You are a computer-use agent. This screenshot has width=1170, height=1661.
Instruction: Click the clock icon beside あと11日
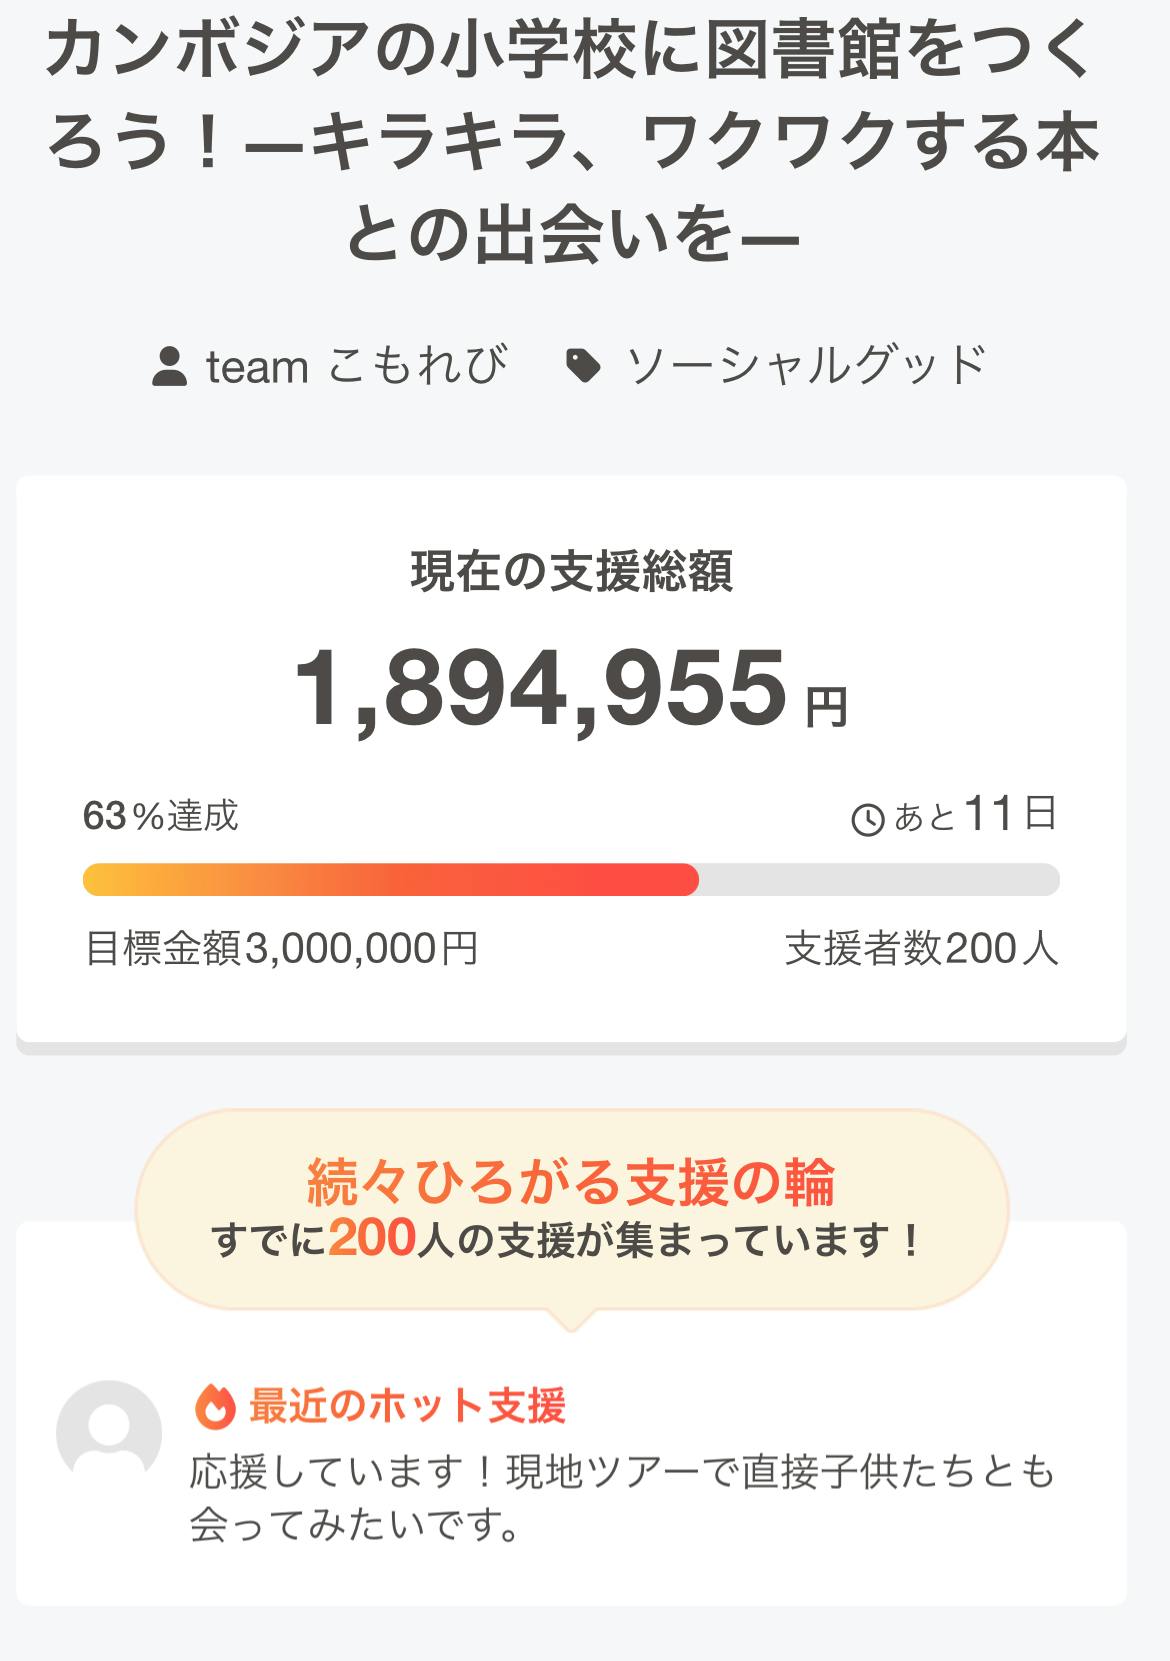pyautogui.click(x=867, y=820)
